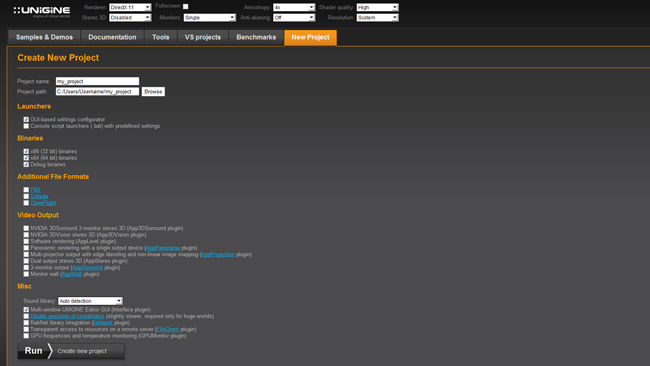
Task: Enable GPU frequencies and temperature monitoring checkbox
Action: pyautogui.click(x=26, y=336)
